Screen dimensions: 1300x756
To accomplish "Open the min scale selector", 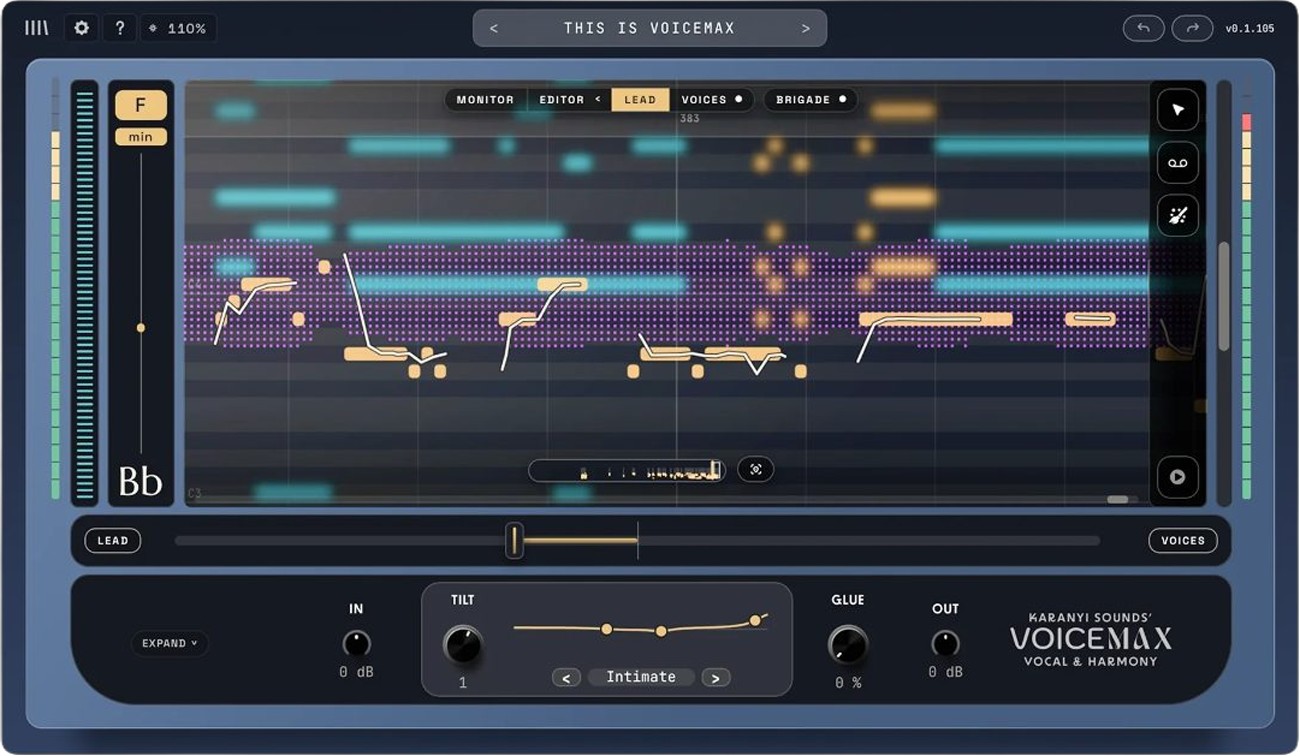I will [141, 137].
